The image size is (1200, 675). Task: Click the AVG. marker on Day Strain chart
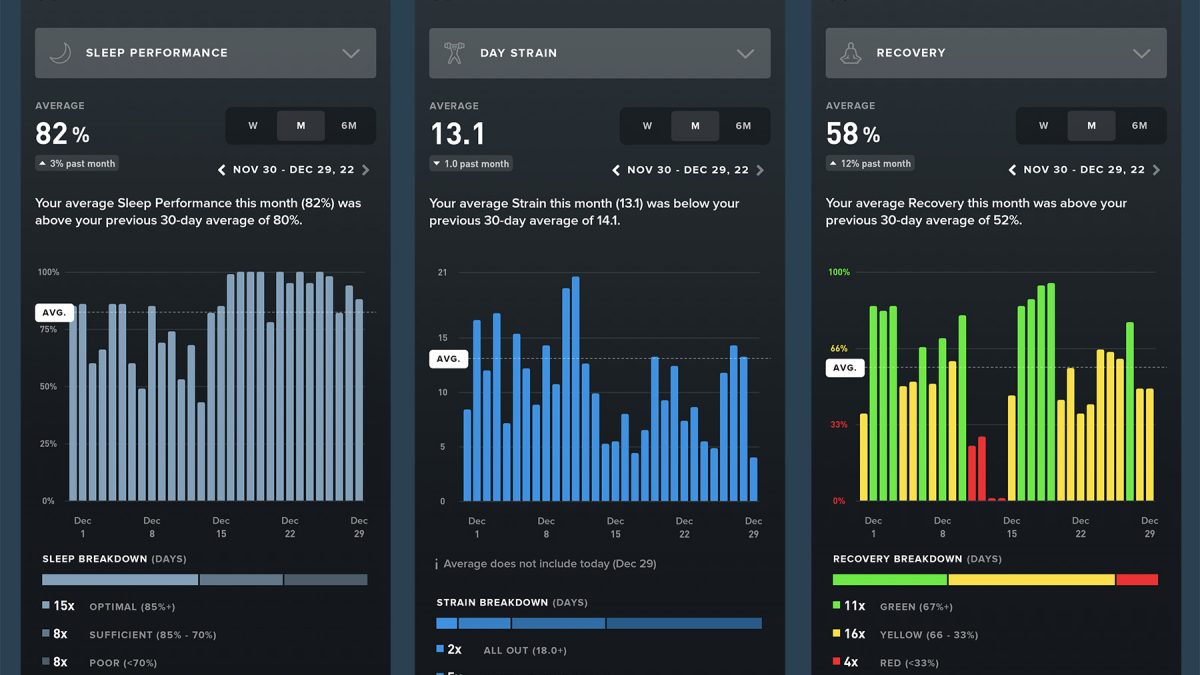[x=449, y=359]
